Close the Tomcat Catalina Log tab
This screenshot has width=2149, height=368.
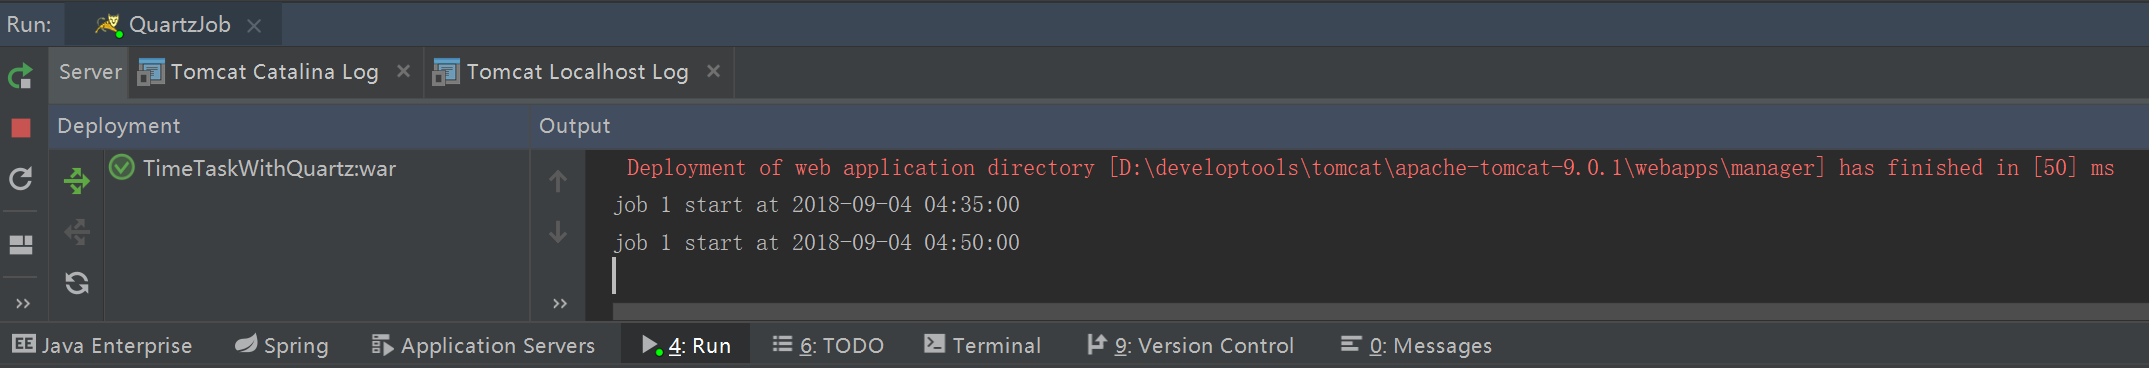click(x=404, y=71)
